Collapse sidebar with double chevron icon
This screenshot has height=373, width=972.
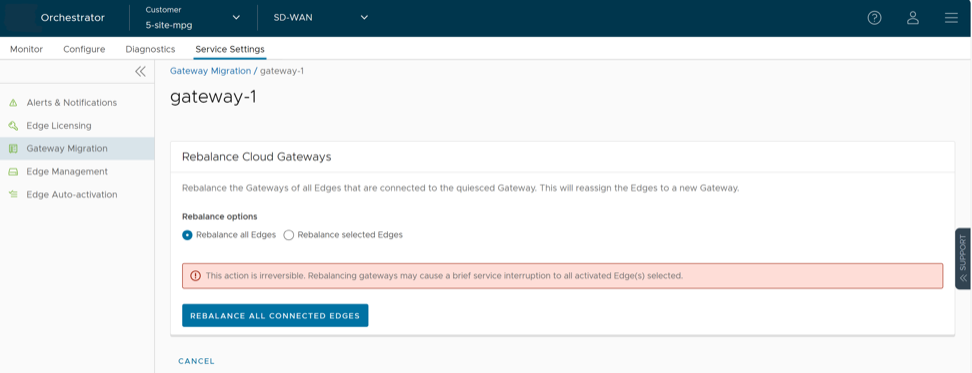pos(140,71)
